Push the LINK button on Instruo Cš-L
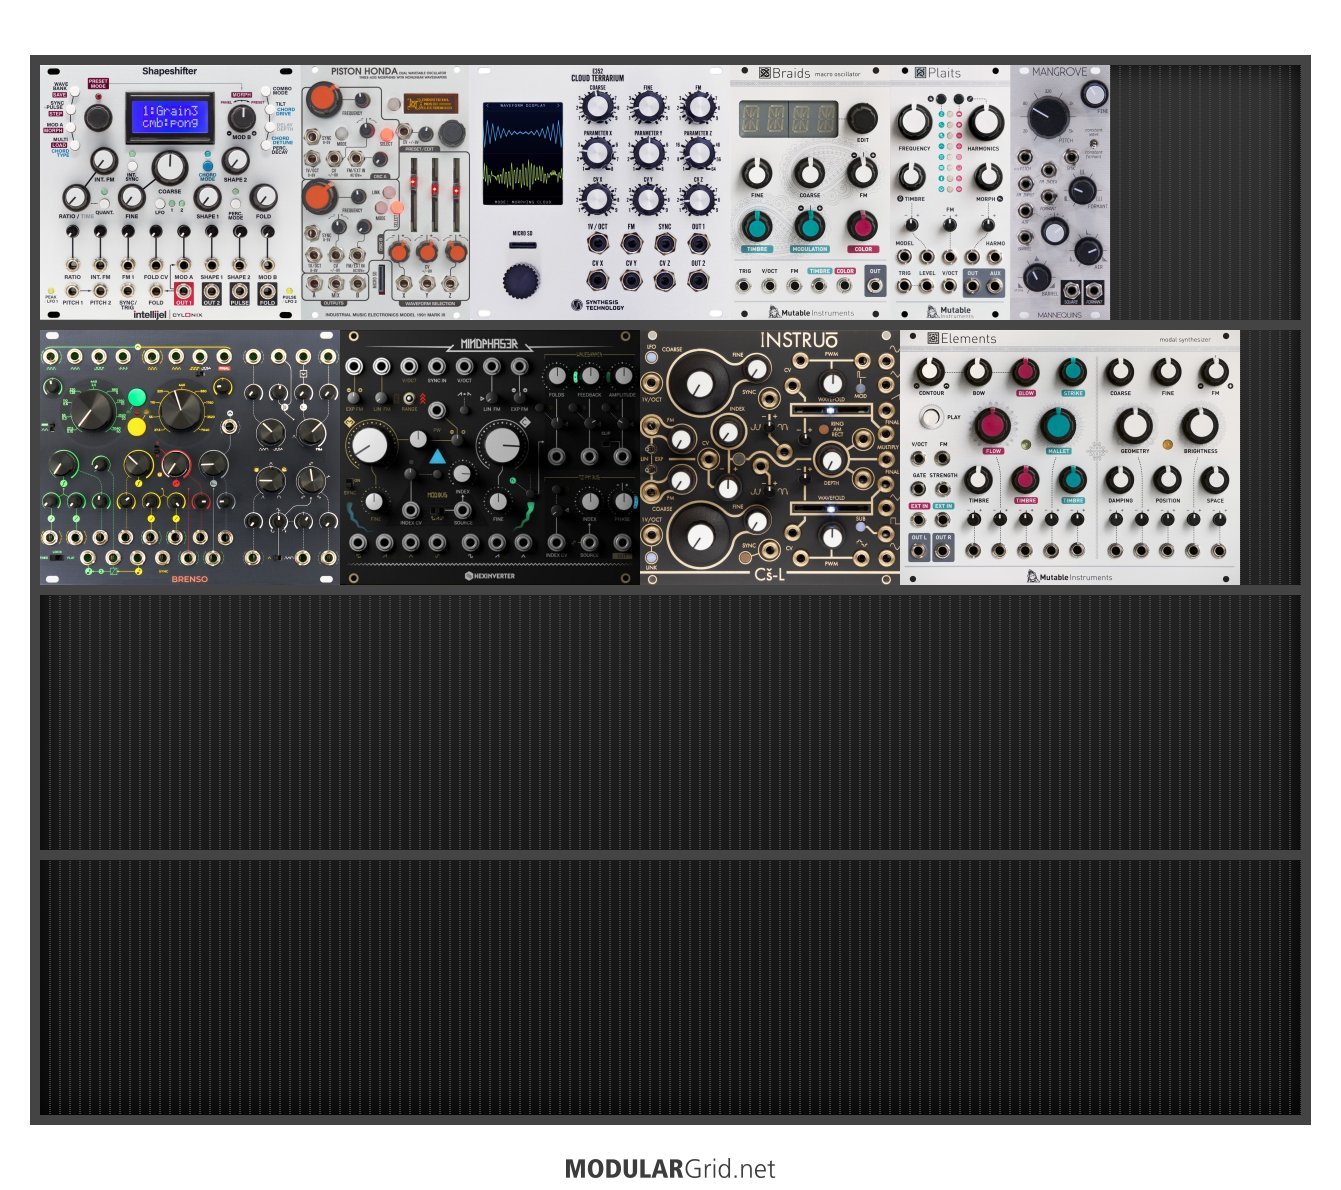This screenshot has height=1190, width=1341. click(x=652, y=556)
